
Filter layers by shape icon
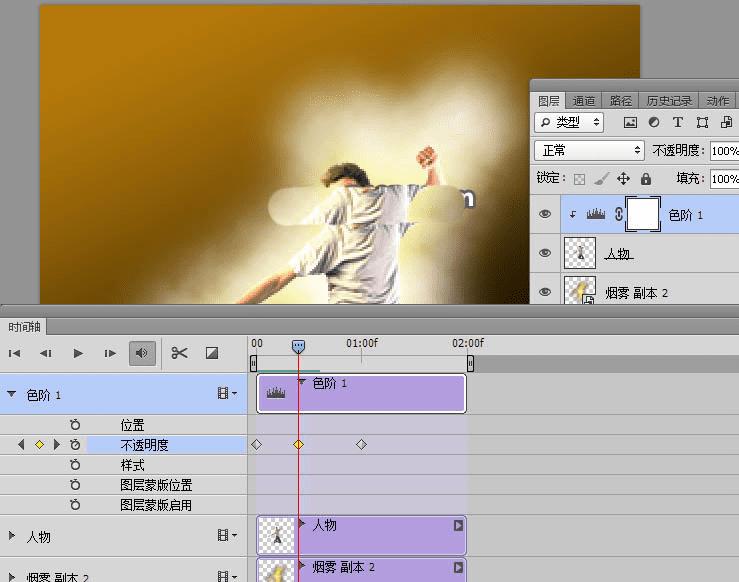pyautogui.click(x=702, y=123)
